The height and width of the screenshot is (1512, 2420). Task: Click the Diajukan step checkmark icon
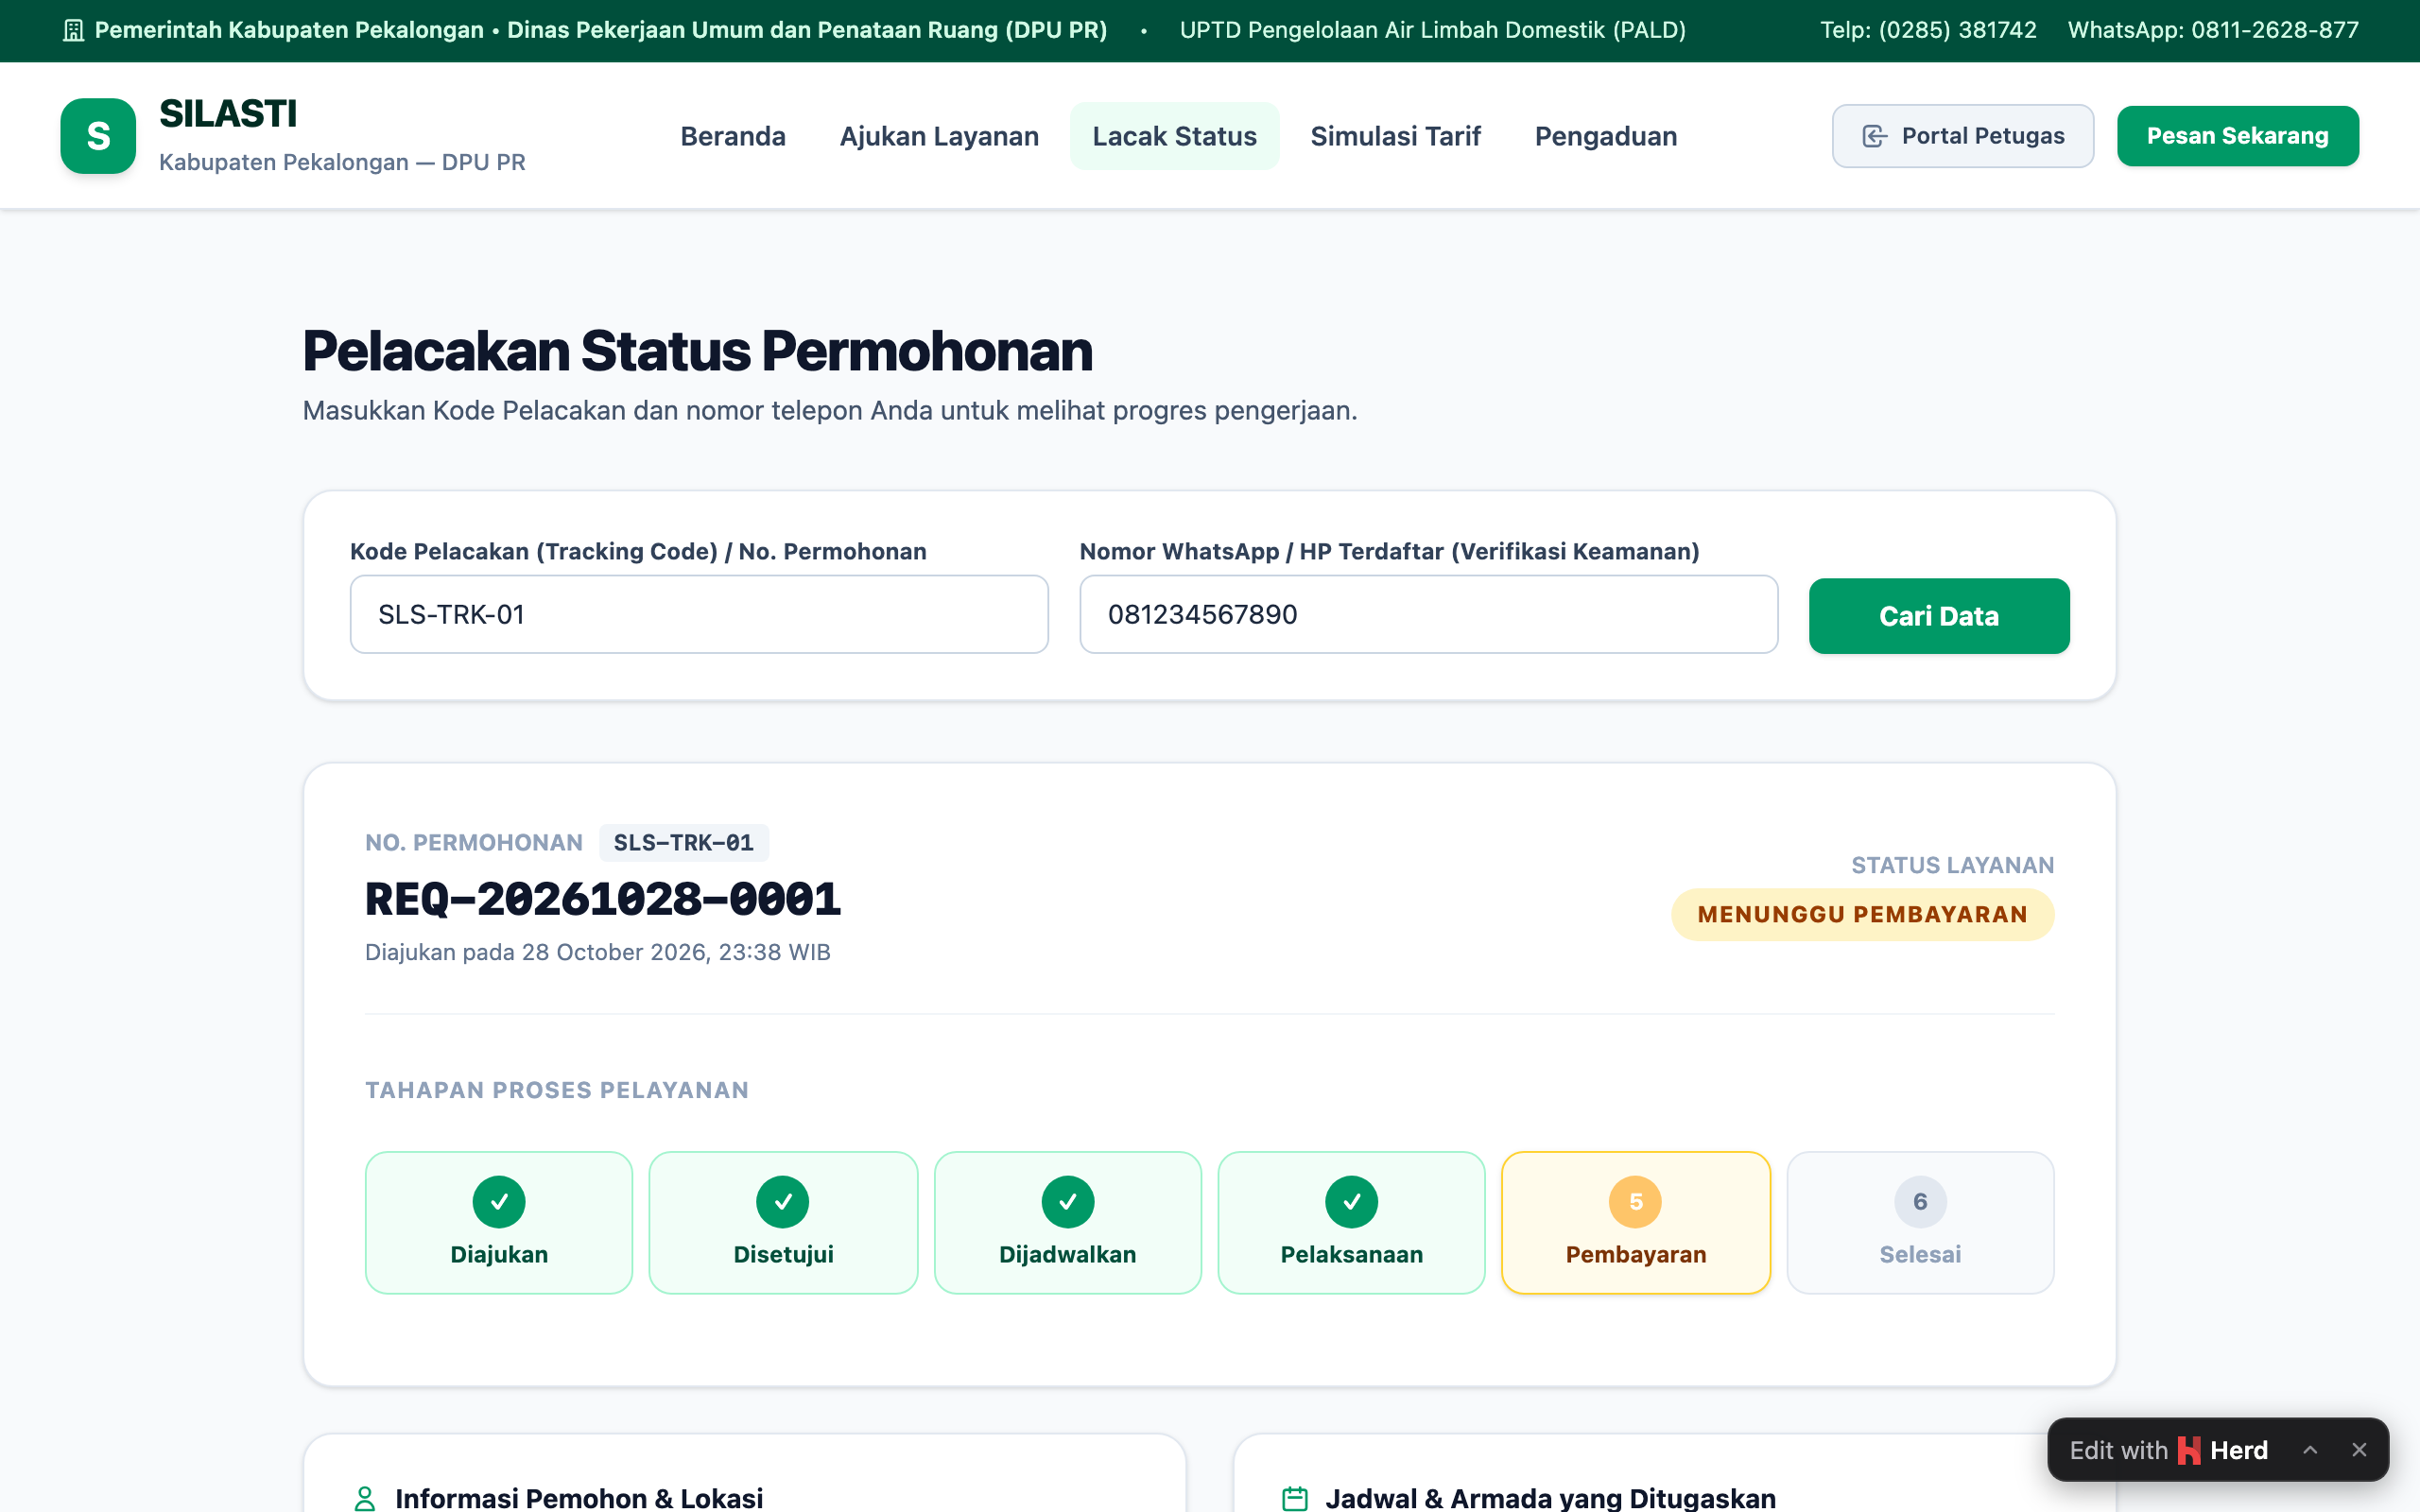[499, 1201]
